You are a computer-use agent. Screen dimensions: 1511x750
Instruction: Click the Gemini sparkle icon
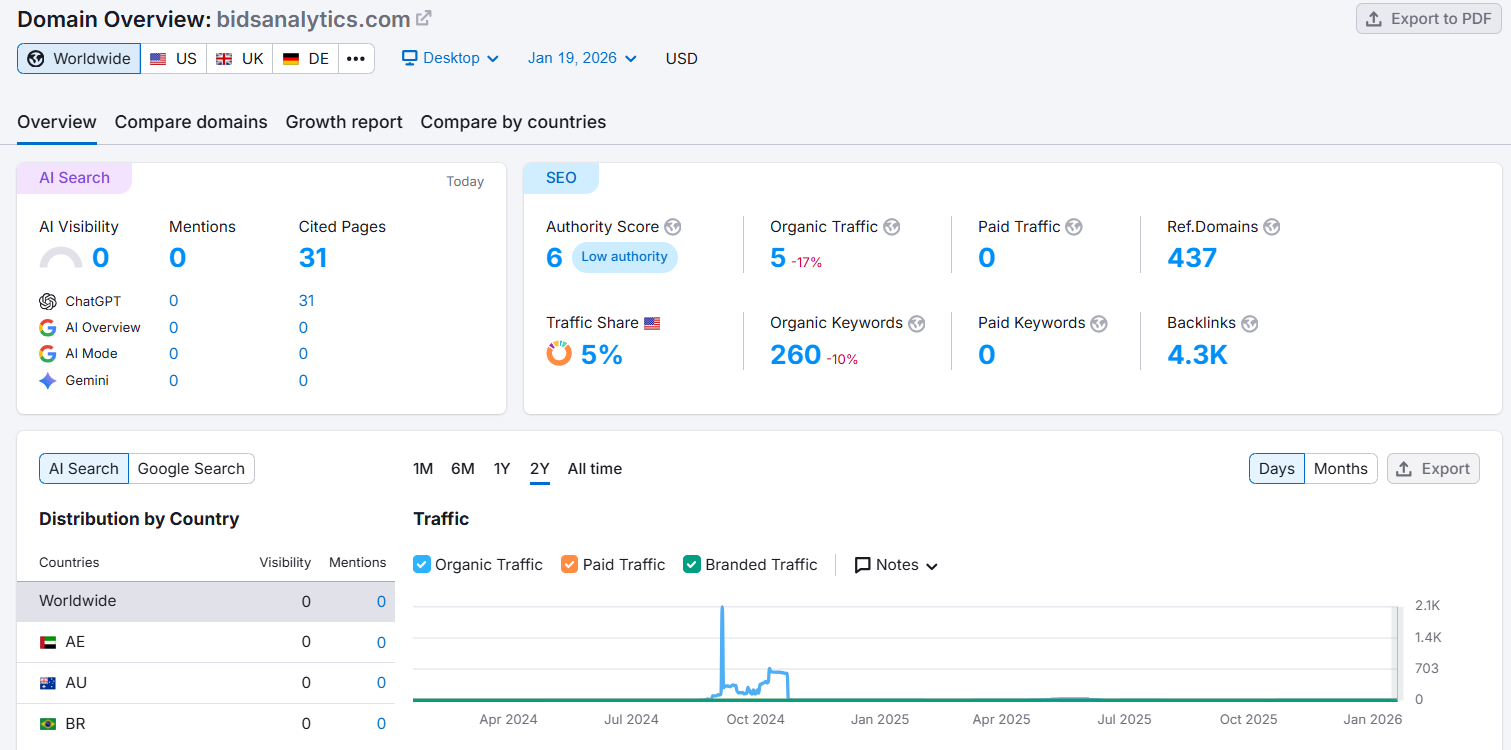point(48,381)
